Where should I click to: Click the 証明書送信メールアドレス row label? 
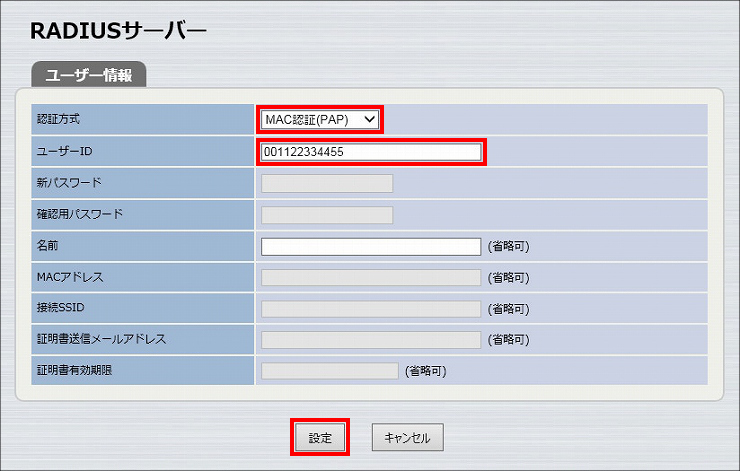pos(101,339)
